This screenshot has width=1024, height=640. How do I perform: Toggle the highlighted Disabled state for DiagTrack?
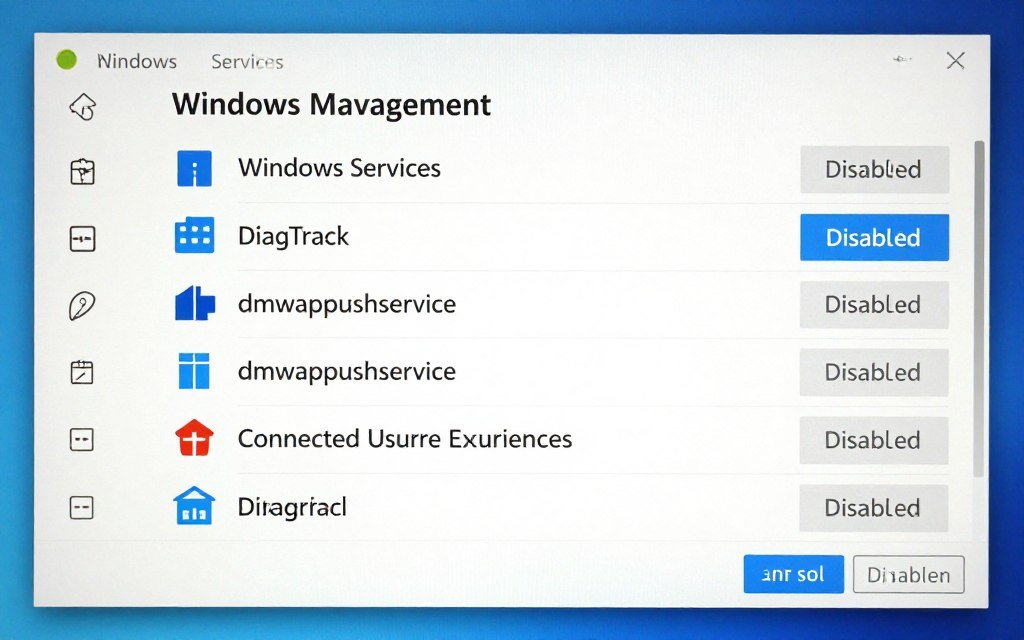click(874, 238)
